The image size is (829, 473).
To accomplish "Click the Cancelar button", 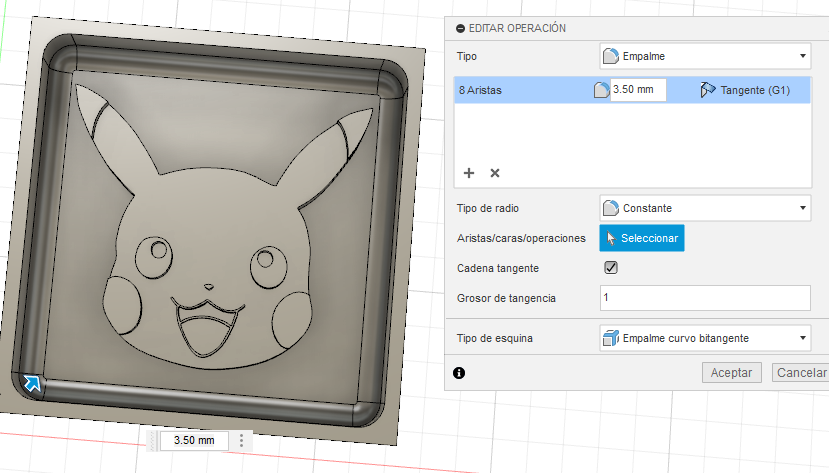I will coord(801,373).
